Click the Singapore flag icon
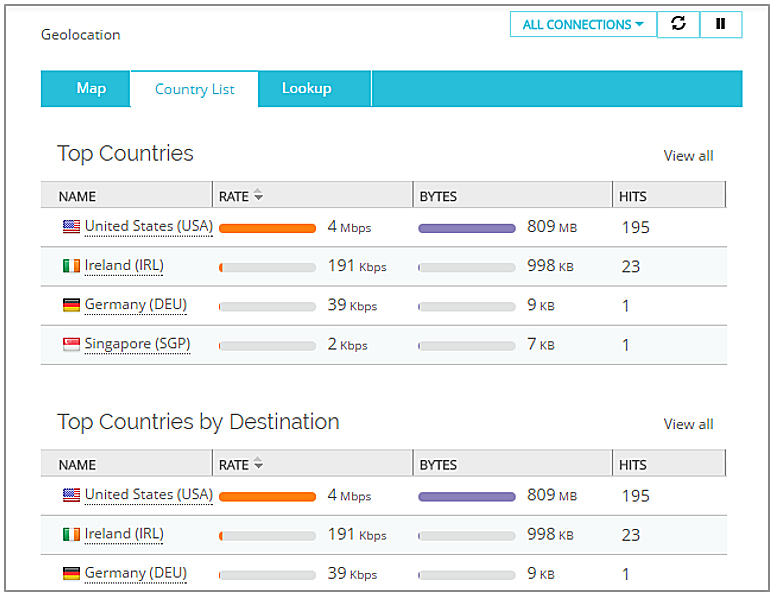 71,344
